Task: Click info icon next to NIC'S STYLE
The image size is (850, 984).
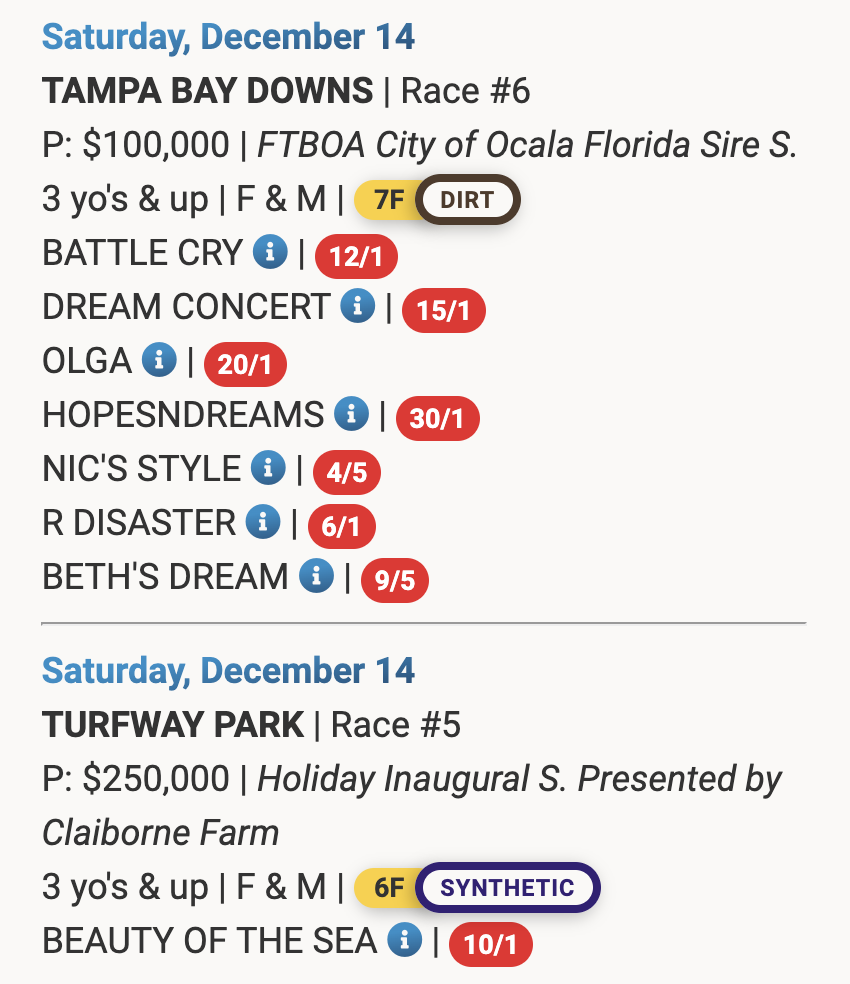Action: coord(268,468)
